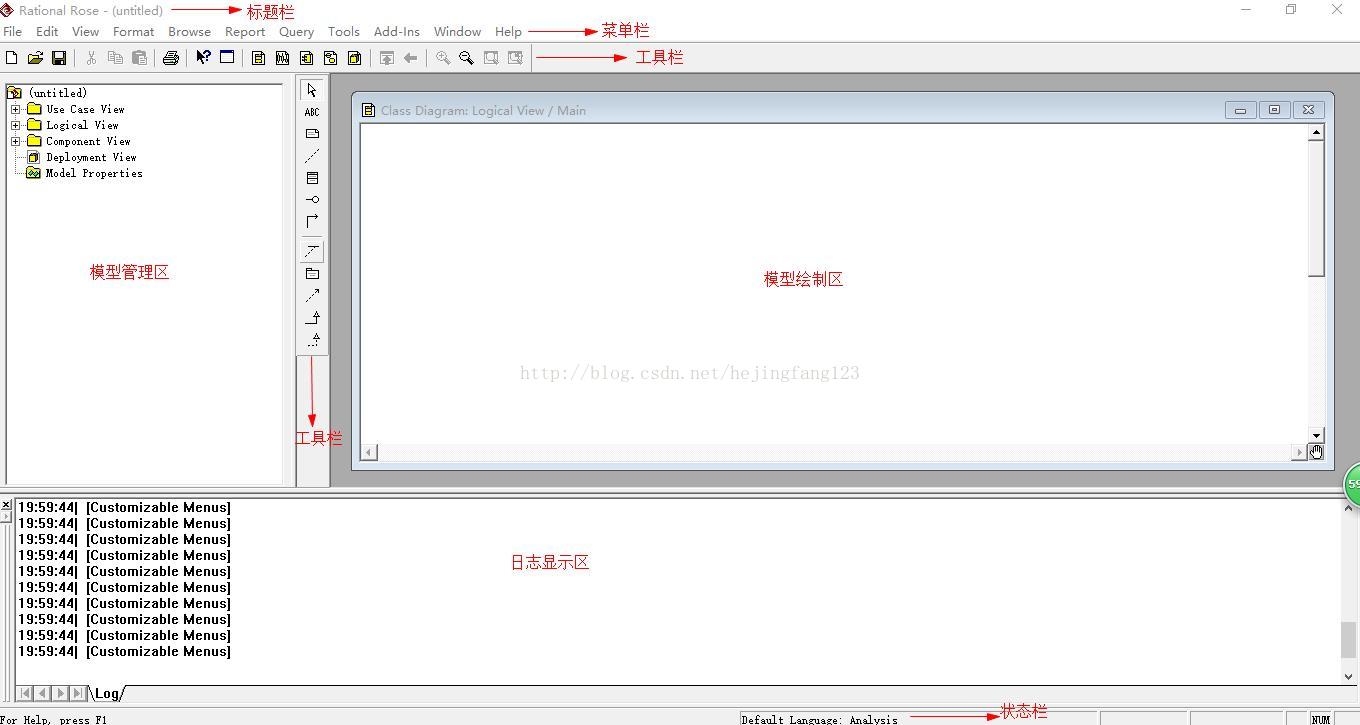Viewport: 1360px width, 725px height.
Task: Click the Cut scissors icon
Action: tap(91, 58)
